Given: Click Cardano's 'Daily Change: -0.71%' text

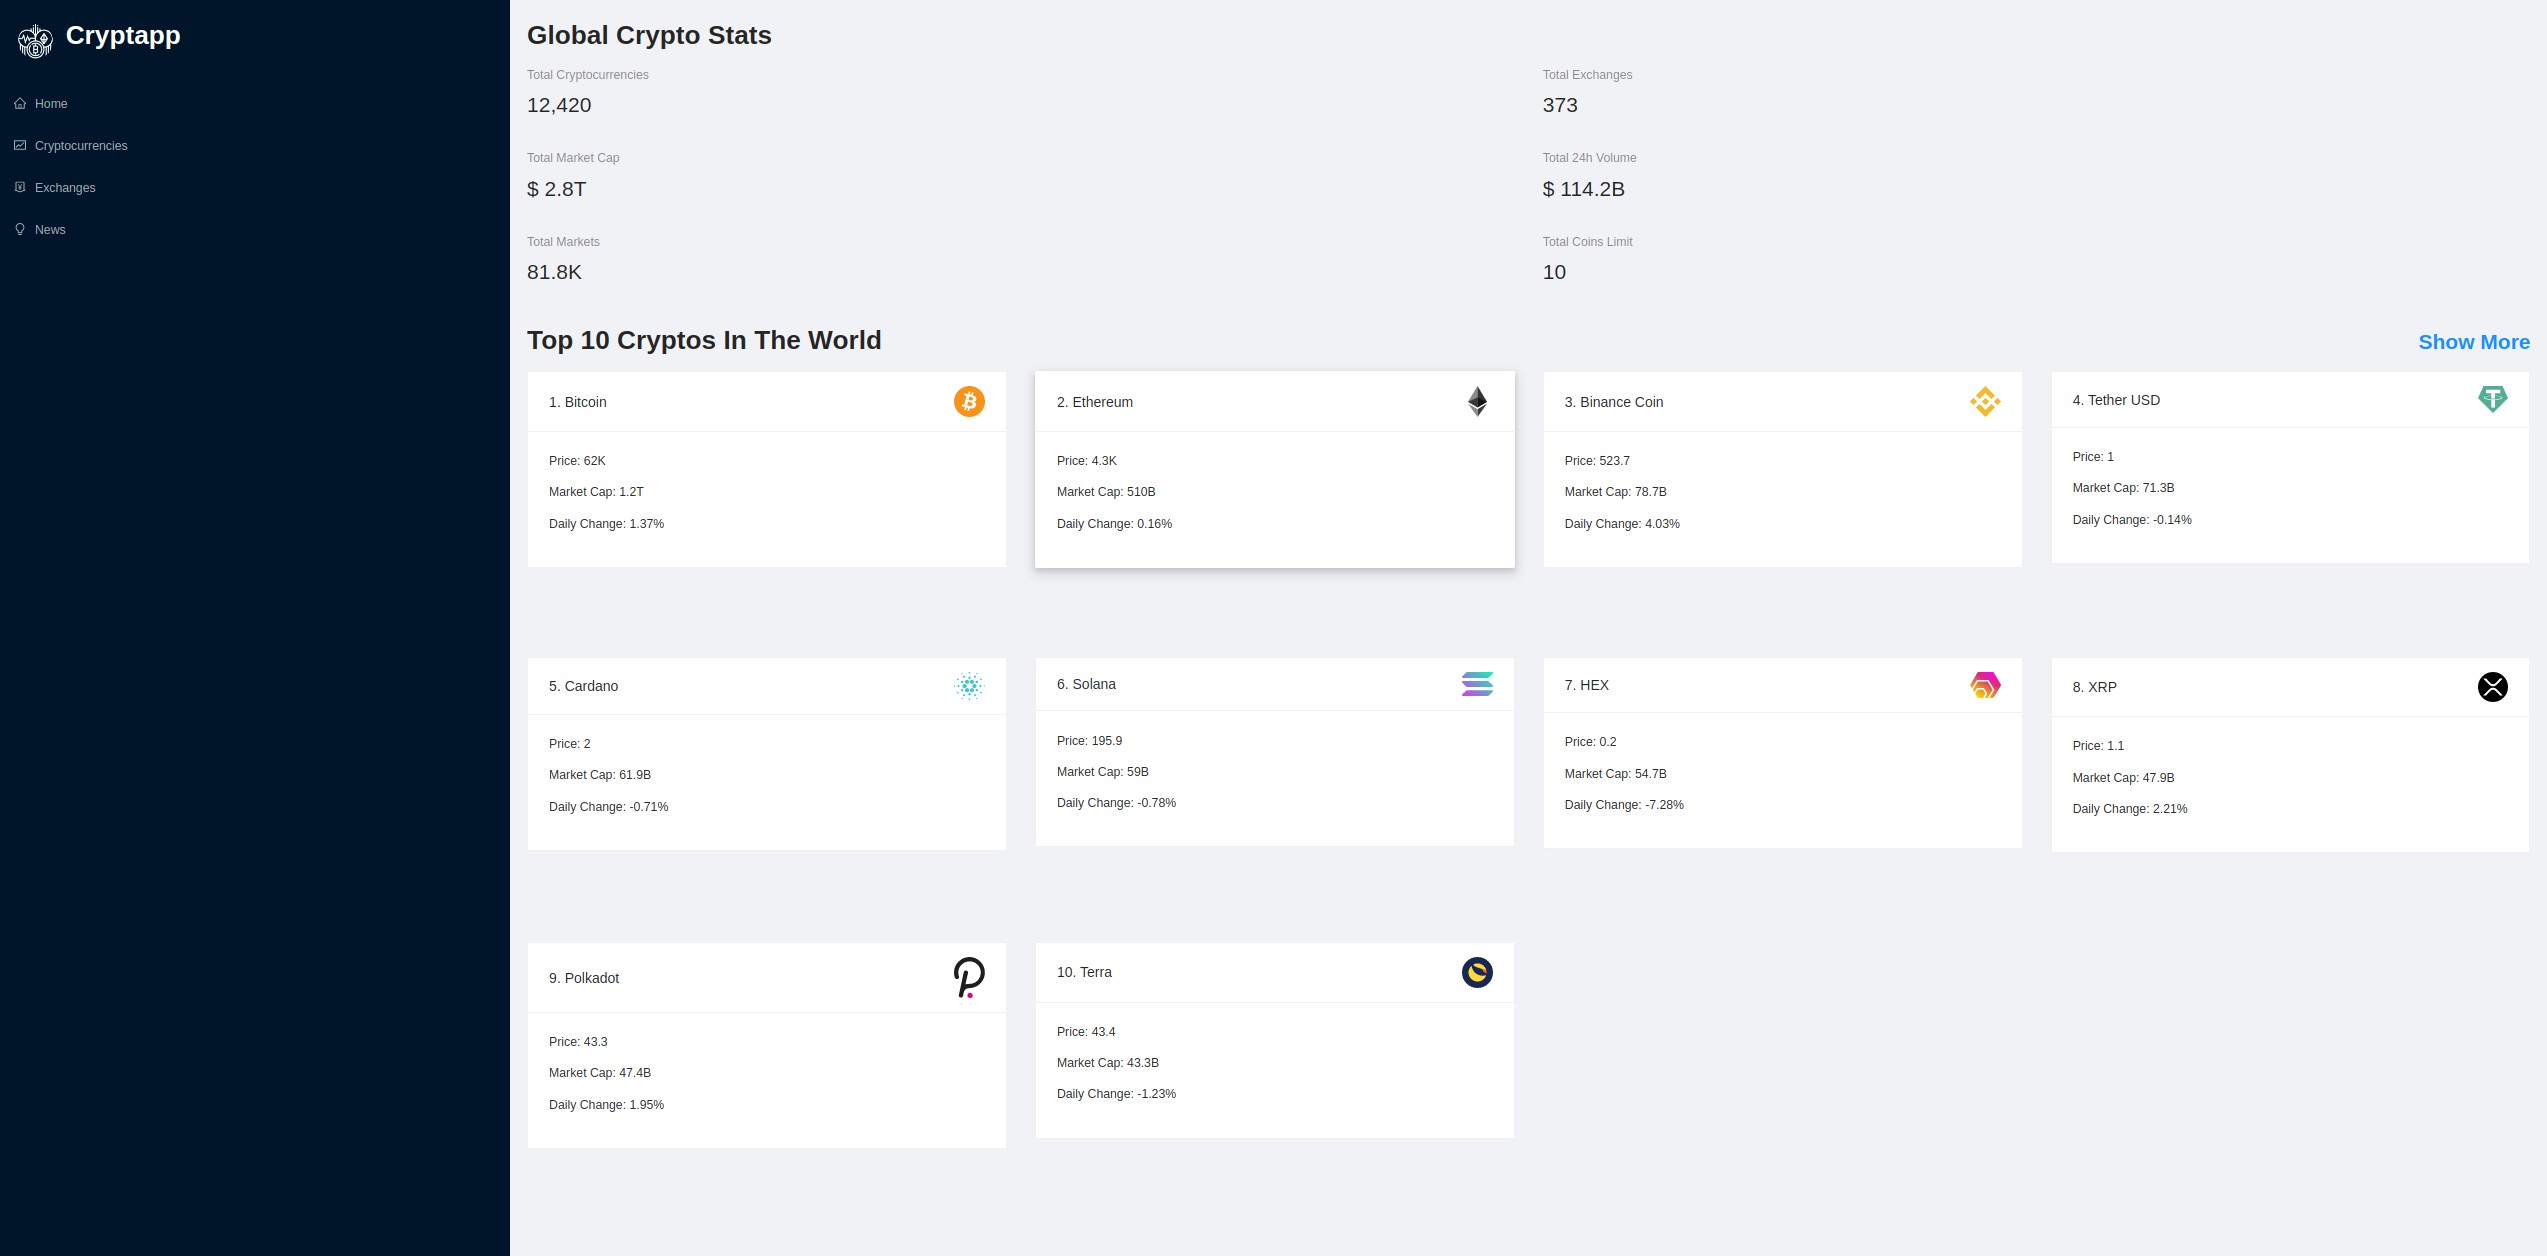Looking at the screenshot, I should pyautogui.click(x=609, y=807).
